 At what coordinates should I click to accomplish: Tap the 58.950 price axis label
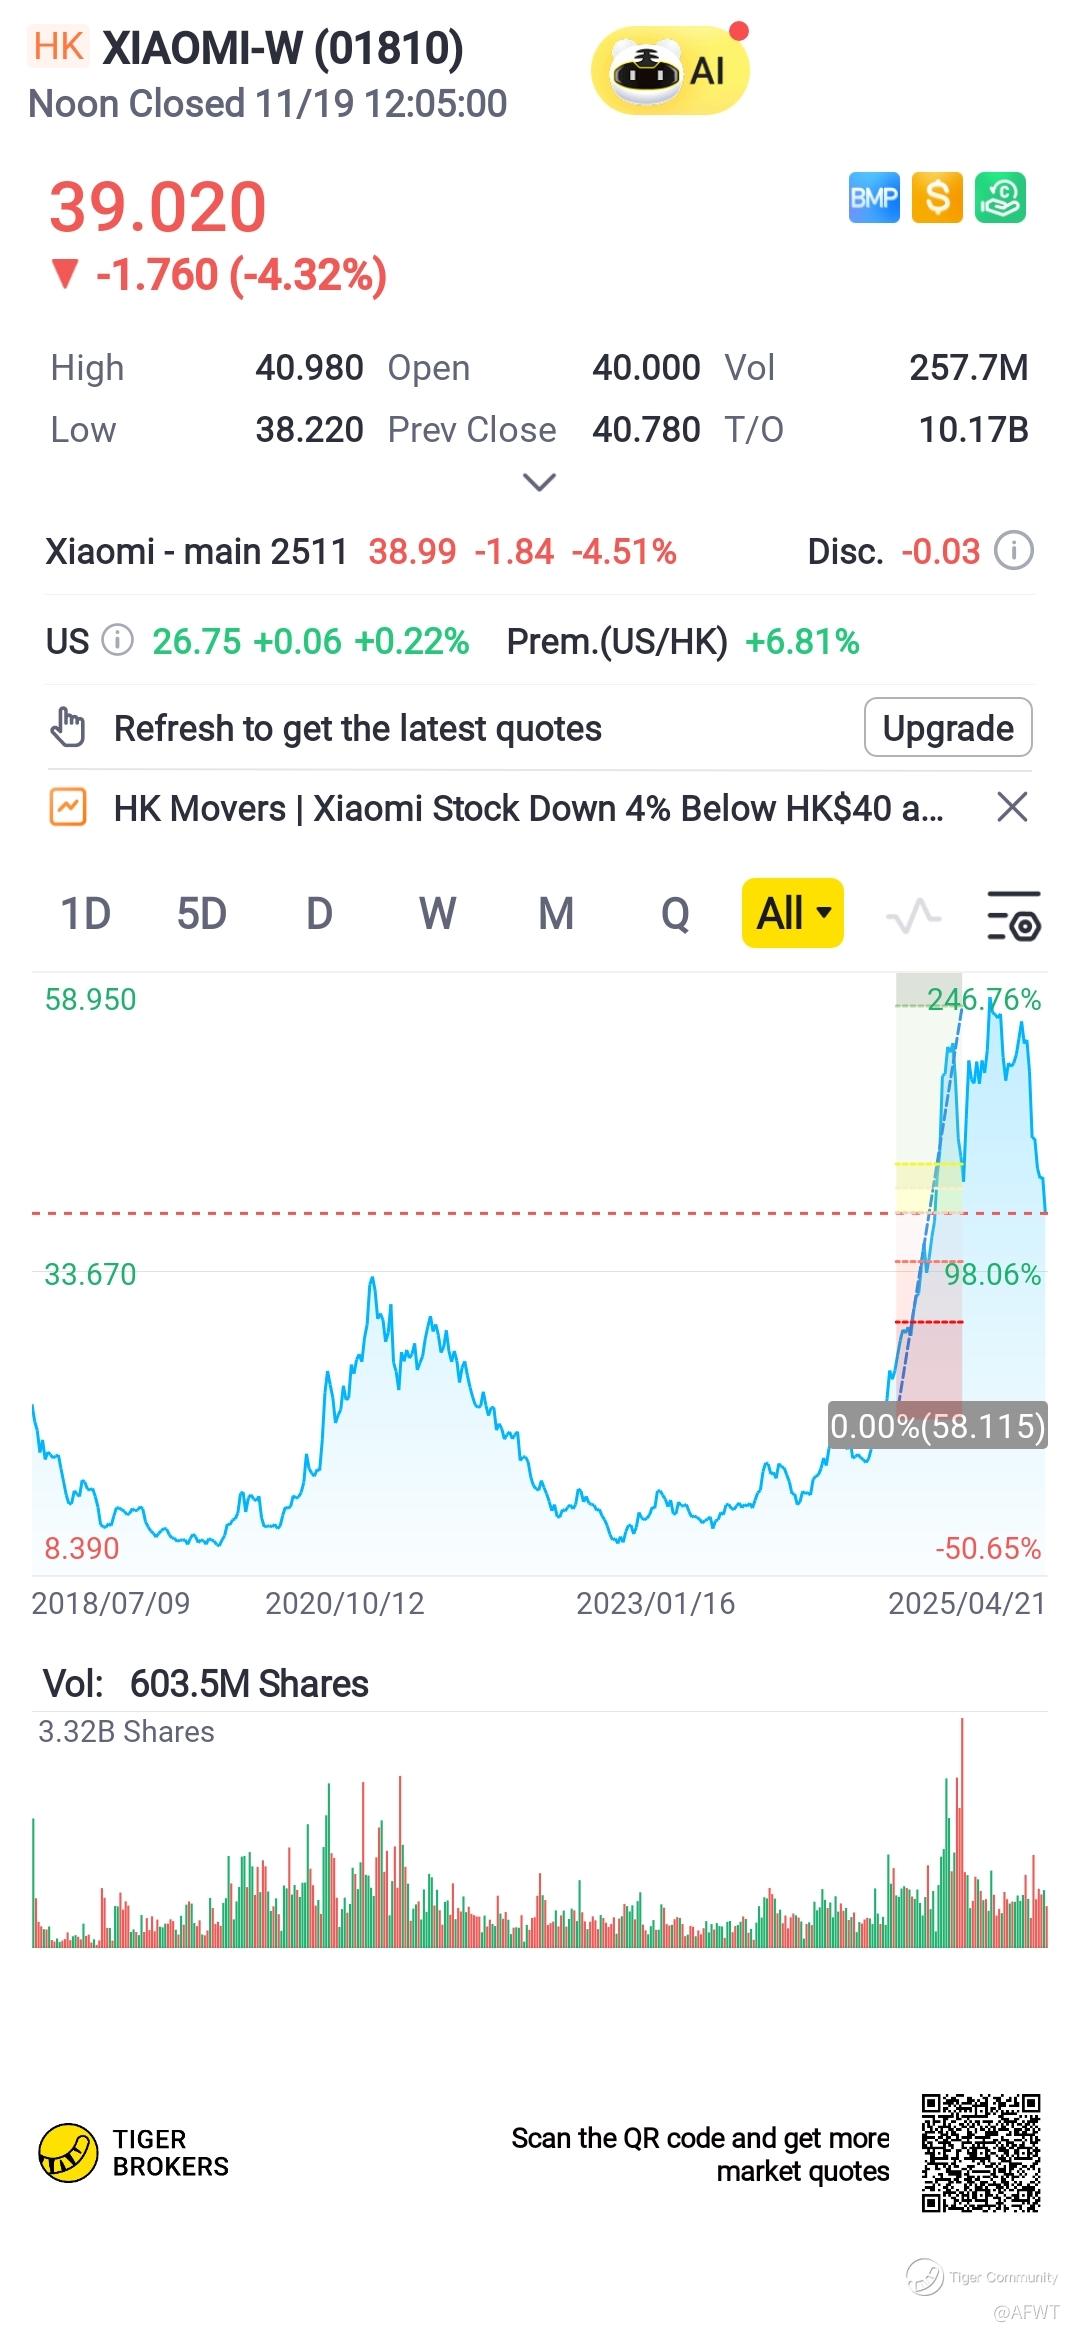click(x=90, y=999)
